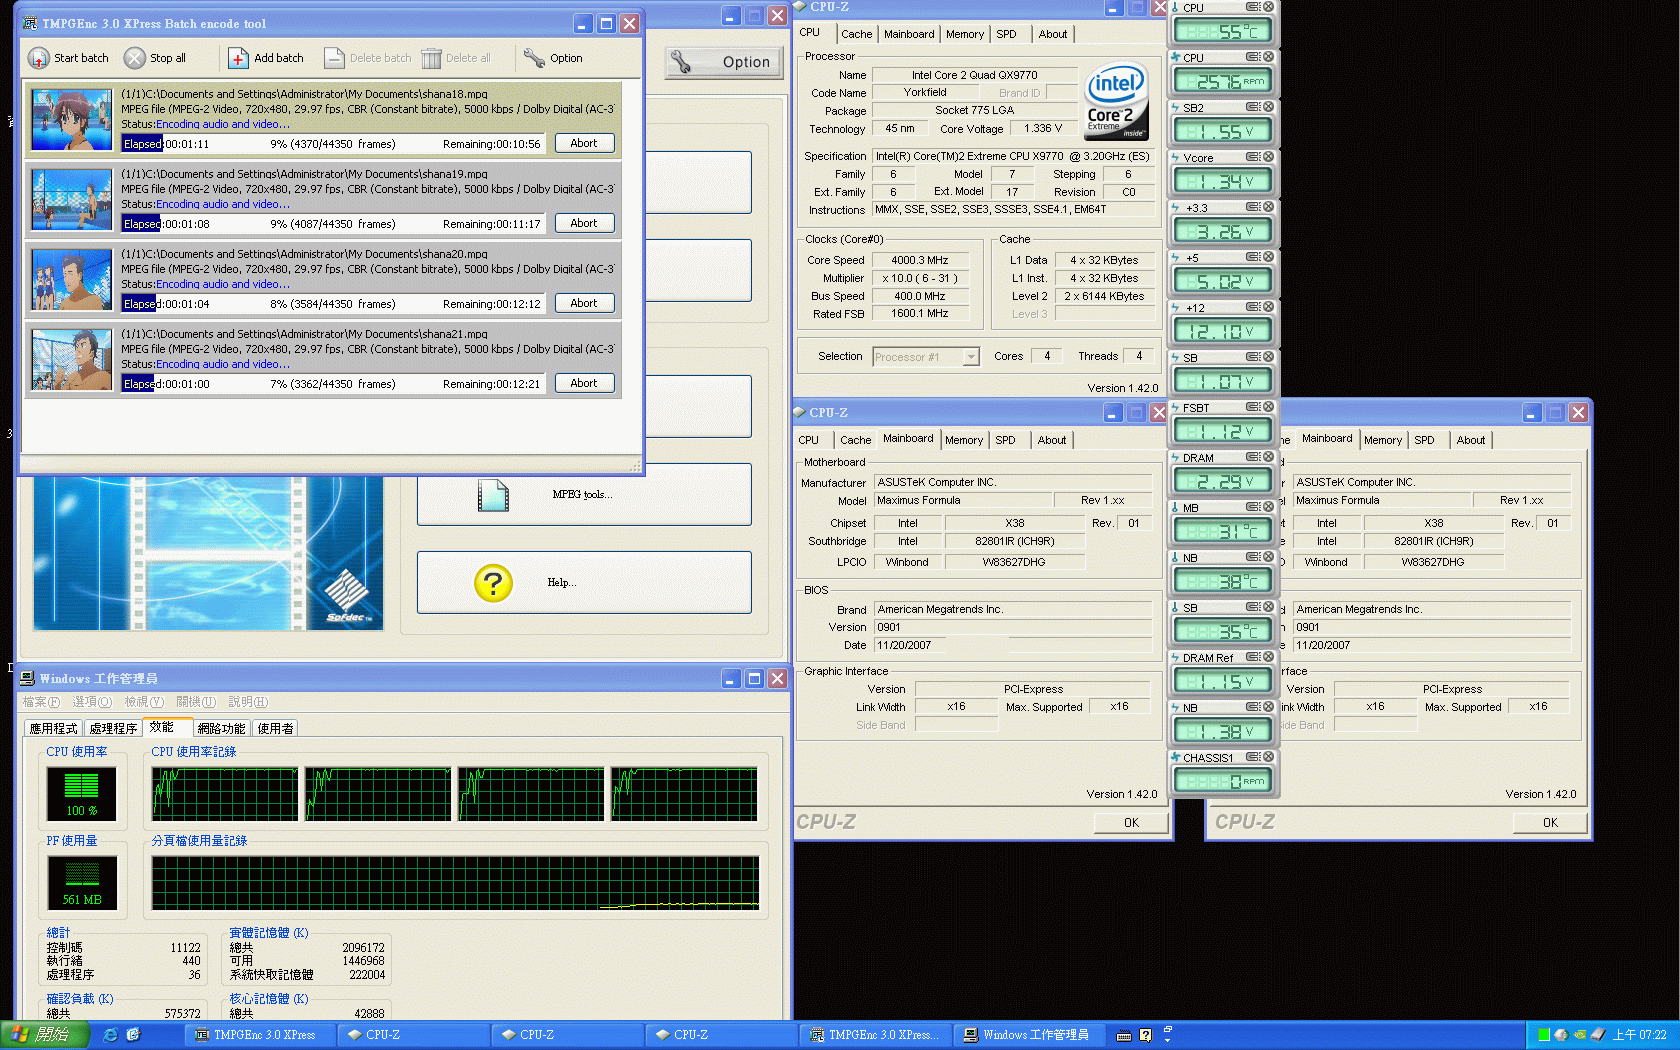The image size is (1680, 1050).
Task: Close the FSBT voltage gadget
Action: tap(1268, 407)
